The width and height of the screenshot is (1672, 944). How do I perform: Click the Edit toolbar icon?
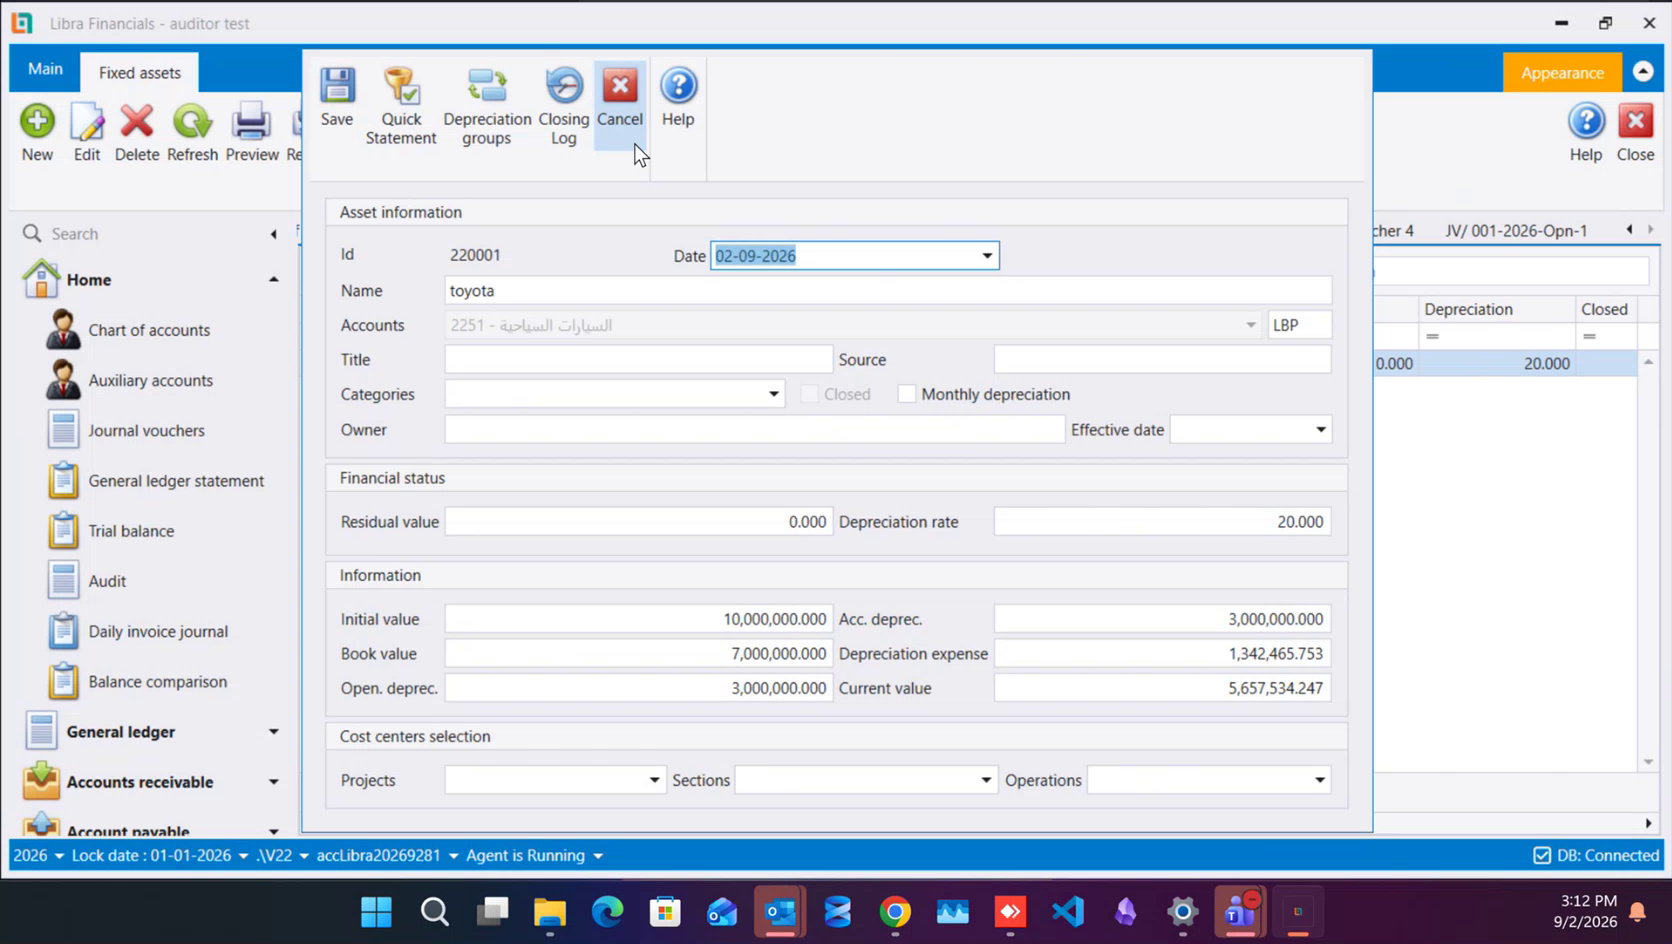[x=87, y=132]
